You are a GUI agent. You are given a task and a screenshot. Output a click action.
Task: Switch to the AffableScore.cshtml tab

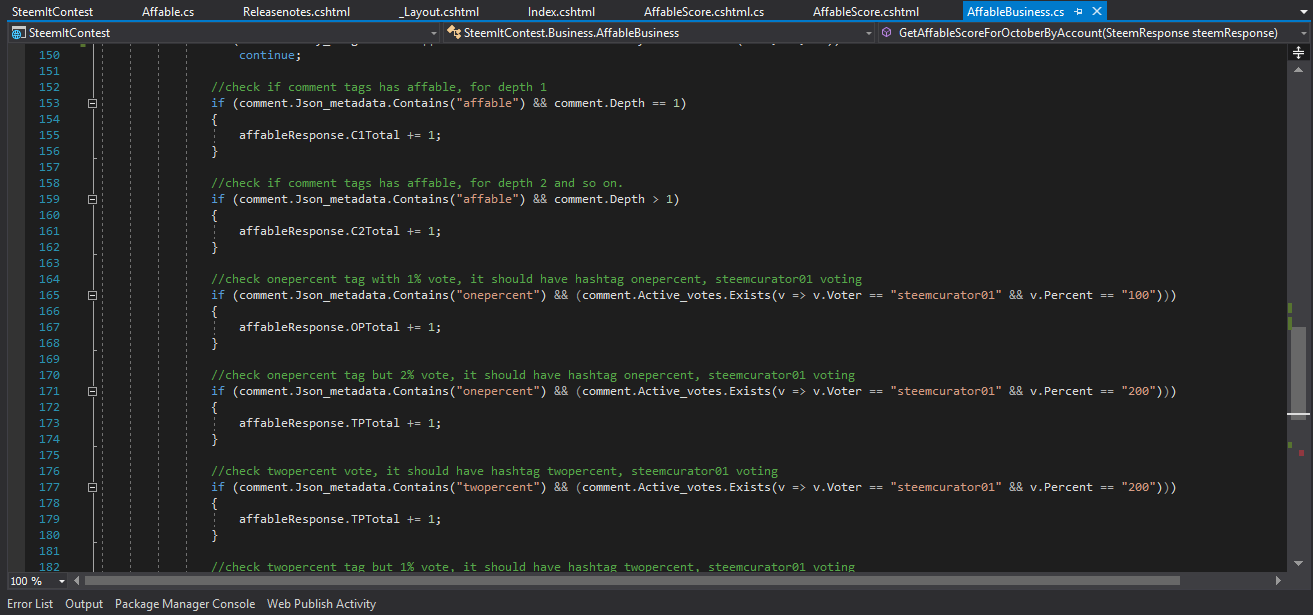coord(866,12)
